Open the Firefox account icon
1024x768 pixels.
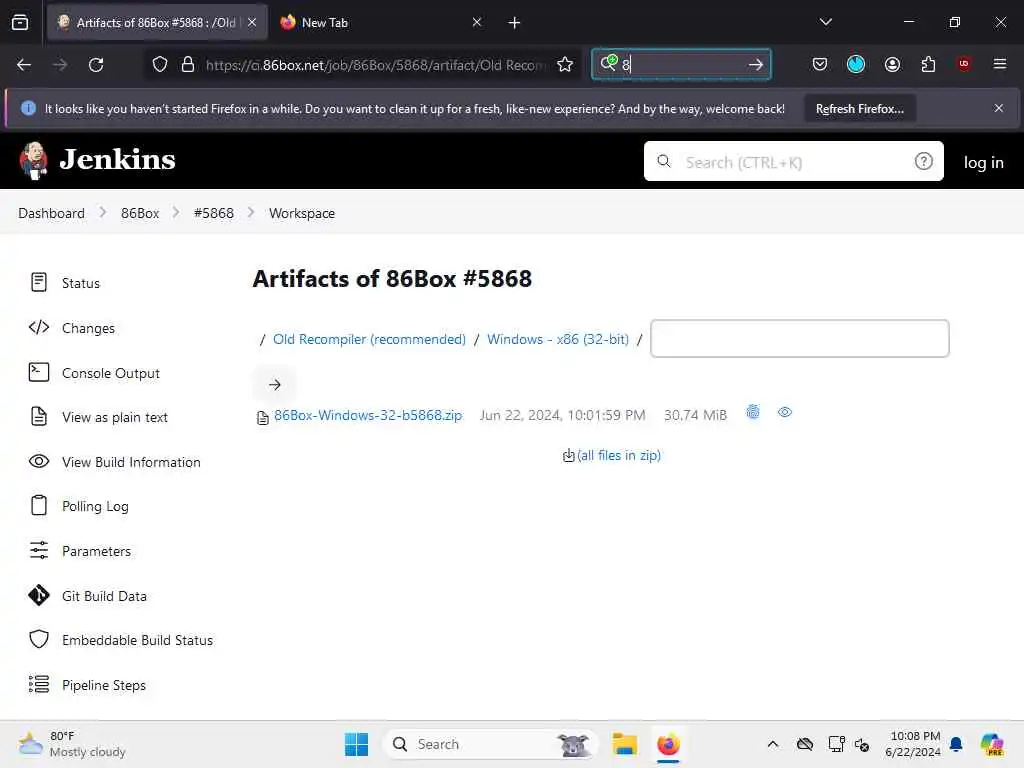(x=892, y=64)
